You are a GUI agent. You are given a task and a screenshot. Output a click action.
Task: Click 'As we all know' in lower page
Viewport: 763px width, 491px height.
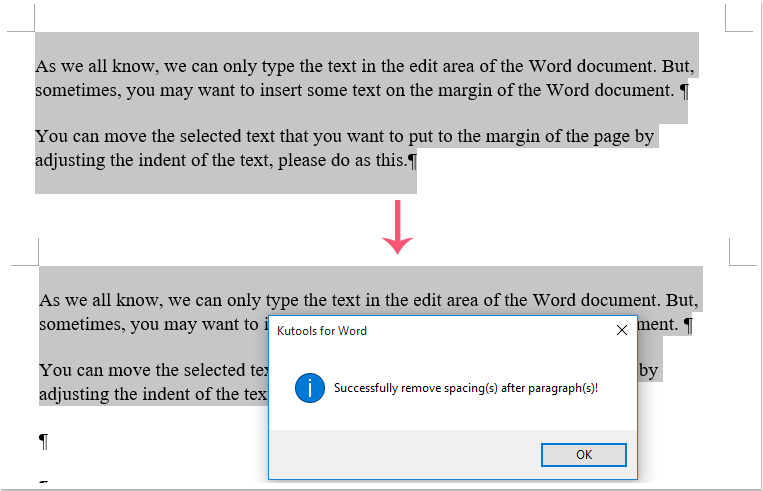[x=89, y=301]
